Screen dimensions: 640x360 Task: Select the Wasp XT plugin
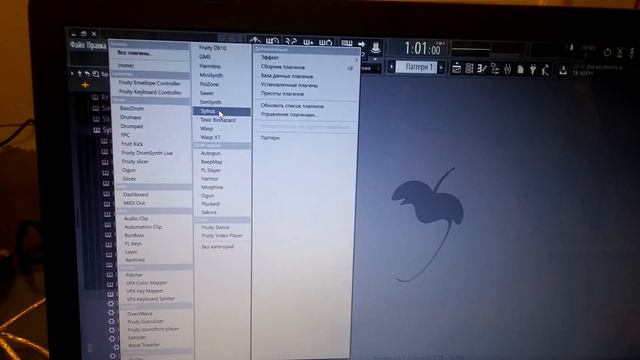tap(211, 138)
